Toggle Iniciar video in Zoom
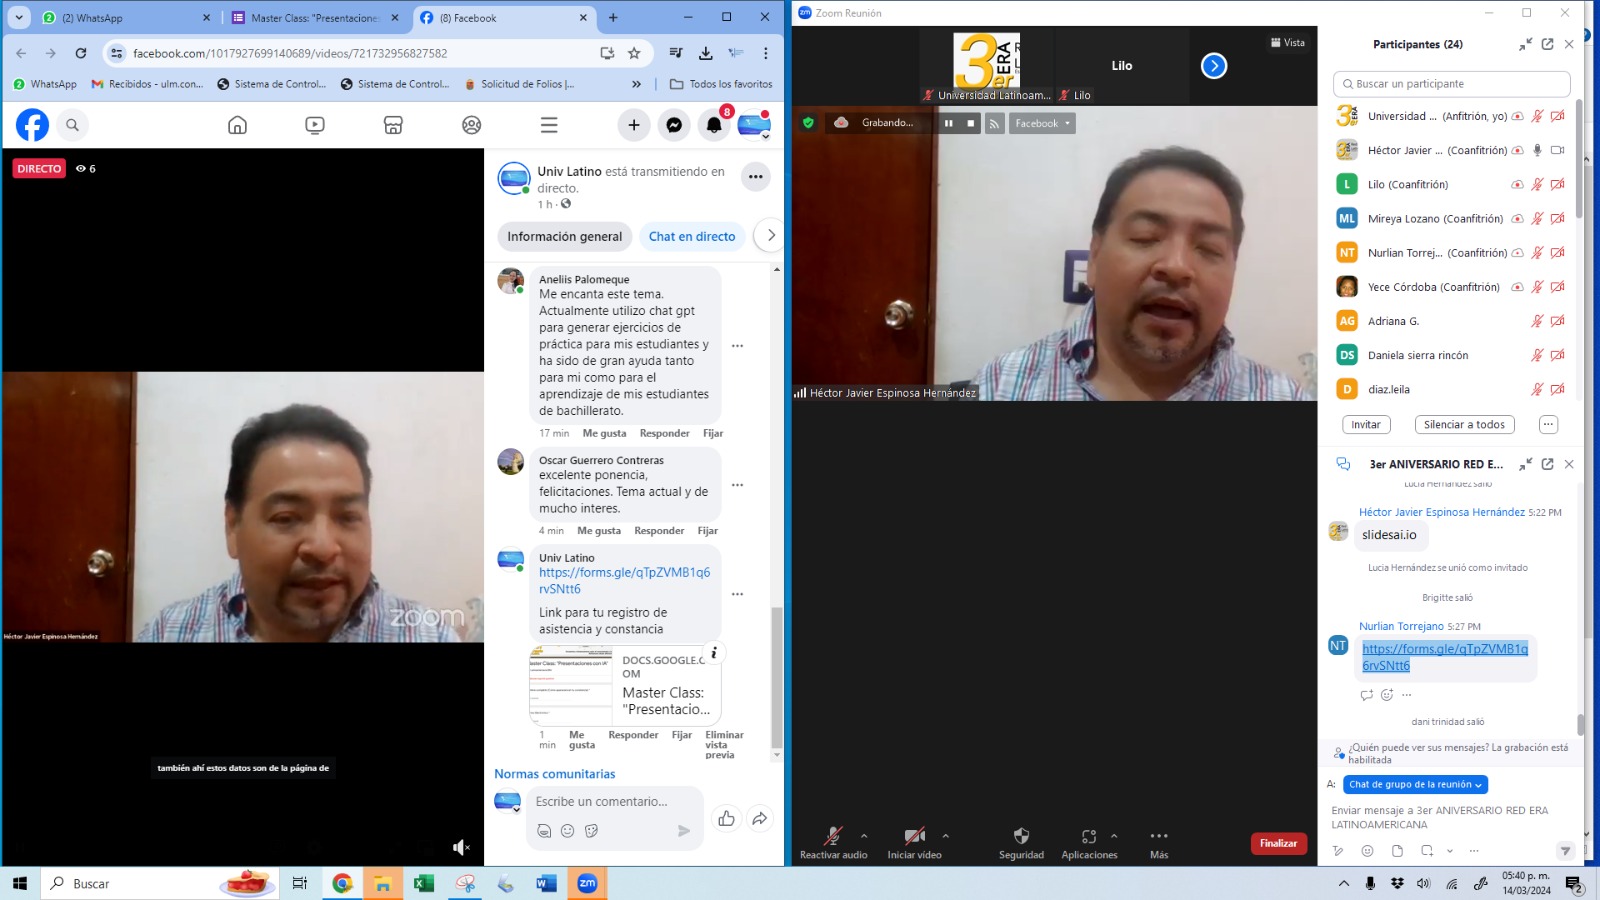This screenshot has height=900, width=1600. pyautogui.click(x=914, y=837)
